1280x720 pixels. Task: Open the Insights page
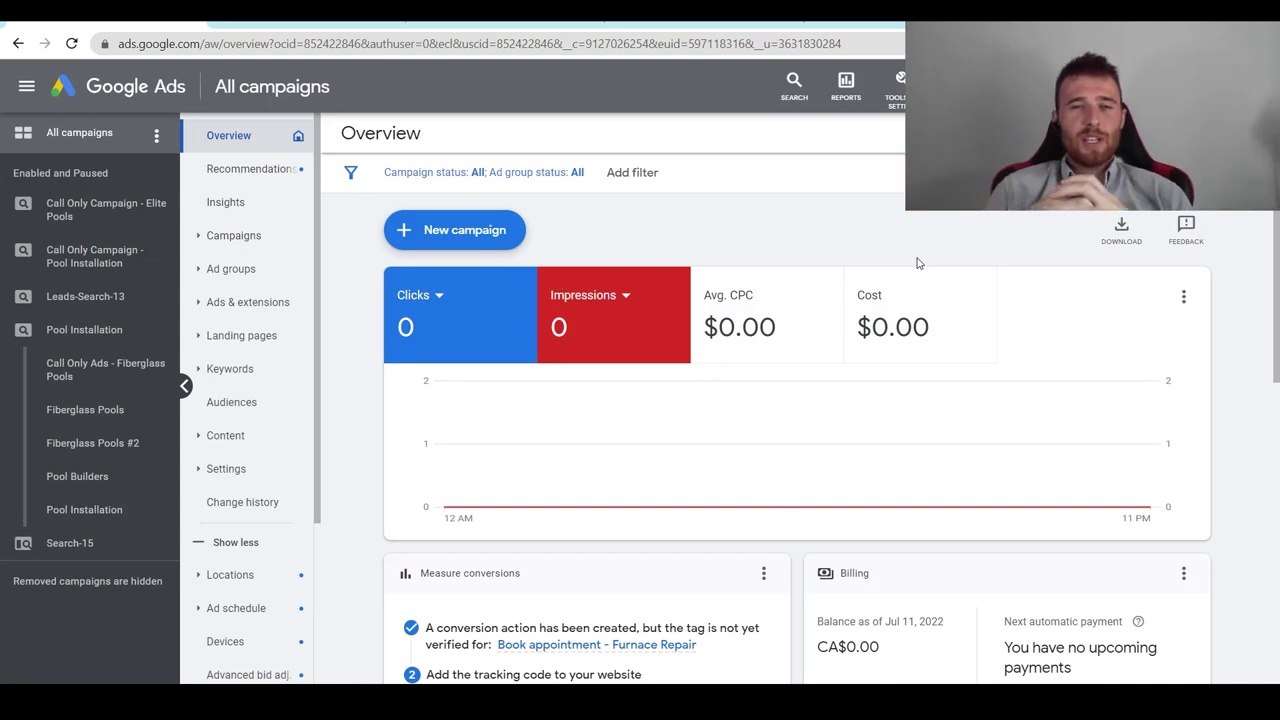click(225, 202)
